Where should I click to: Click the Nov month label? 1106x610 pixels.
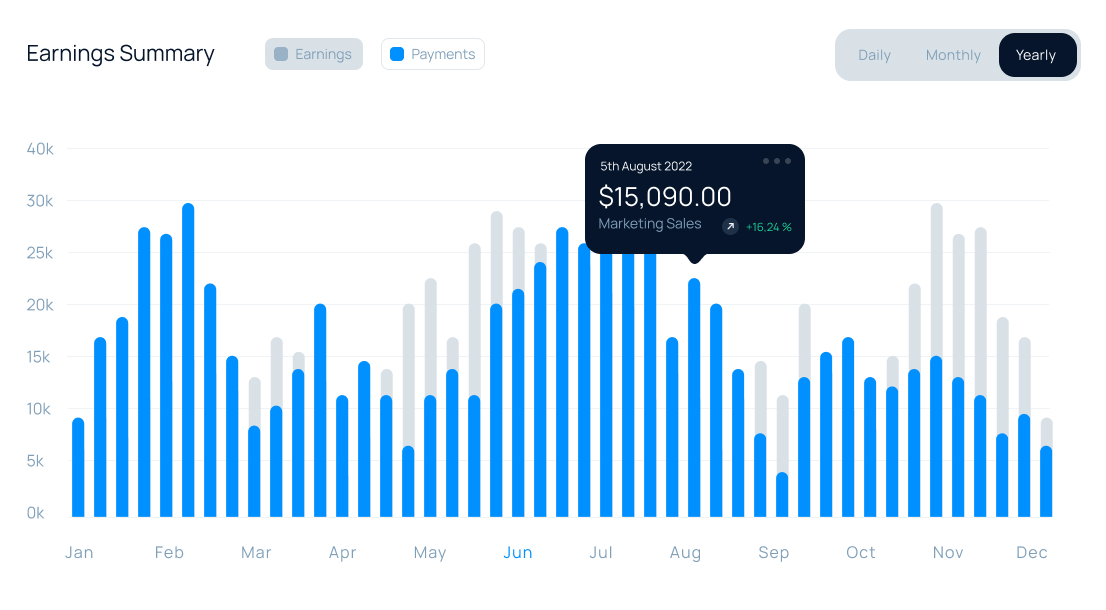(x=947, y=552)
